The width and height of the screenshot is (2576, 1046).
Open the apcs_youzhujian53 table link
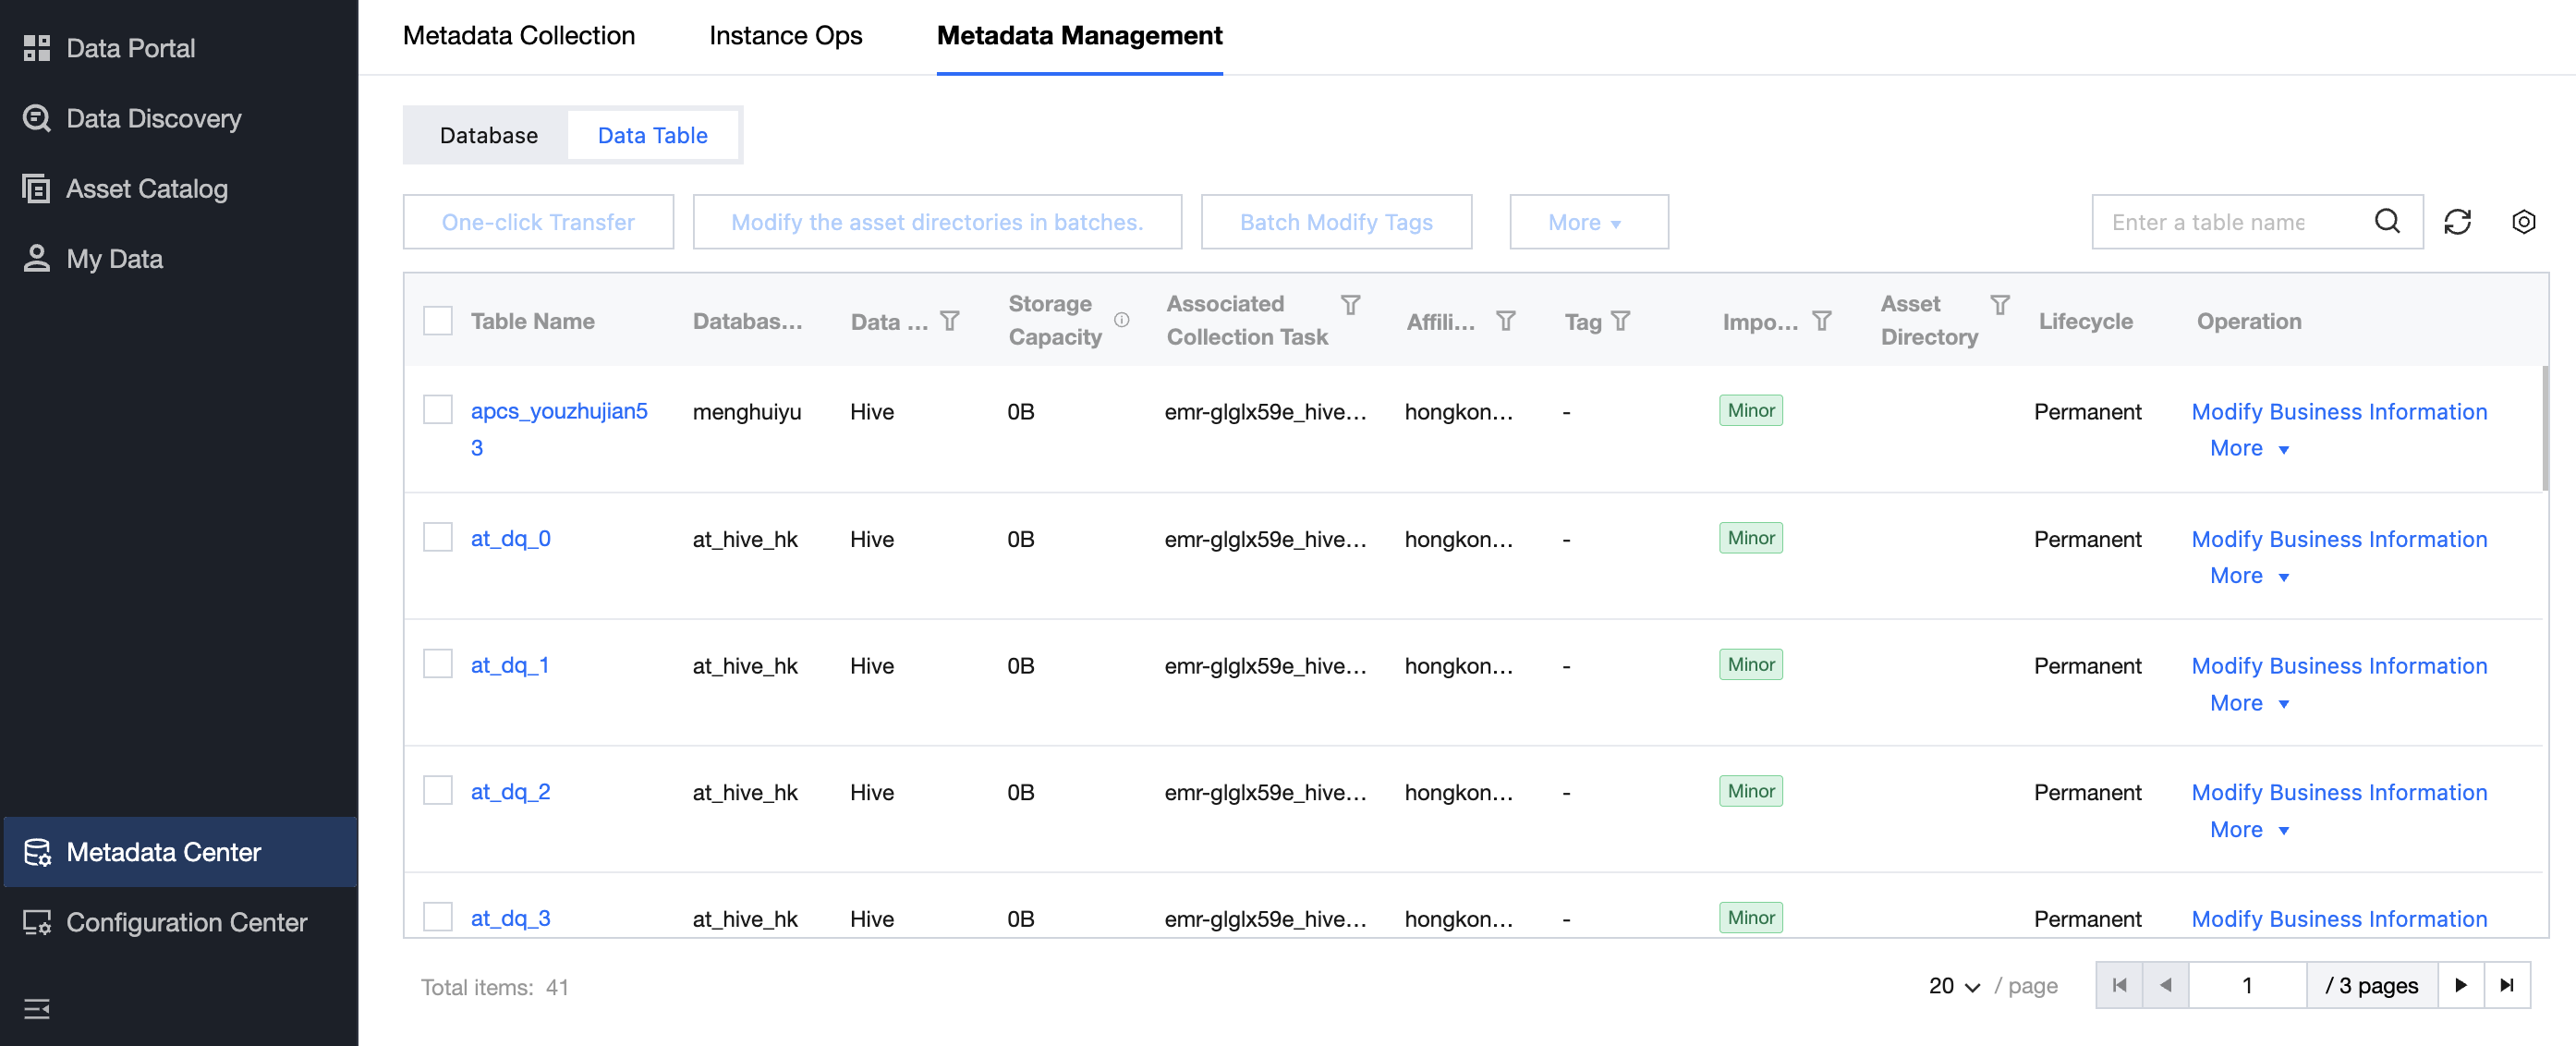pos(558,411)
